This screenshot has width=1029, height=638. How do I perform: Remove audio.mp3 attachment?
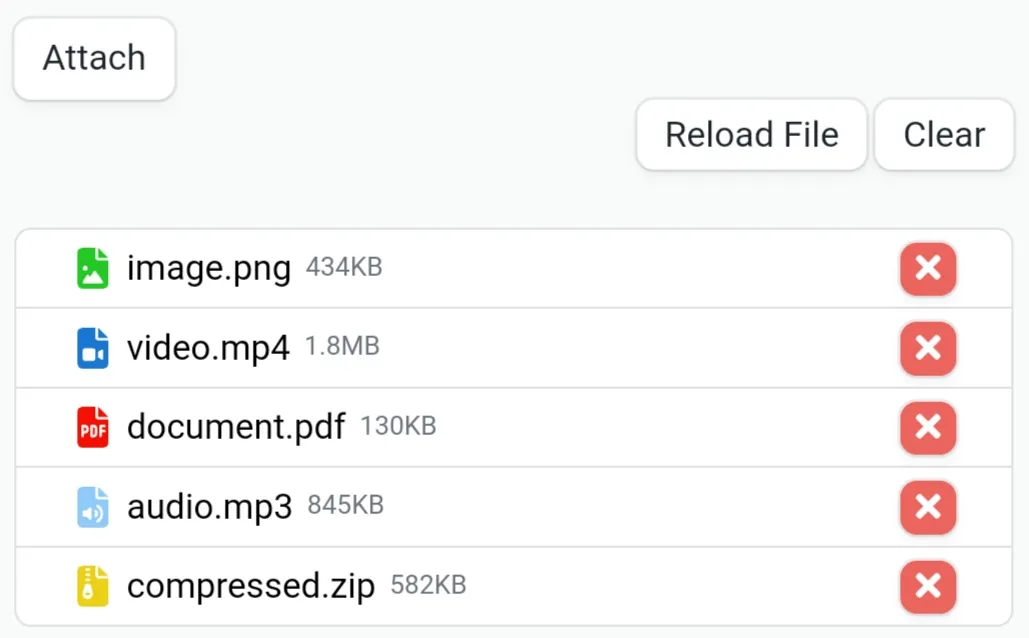pos(928,507)
